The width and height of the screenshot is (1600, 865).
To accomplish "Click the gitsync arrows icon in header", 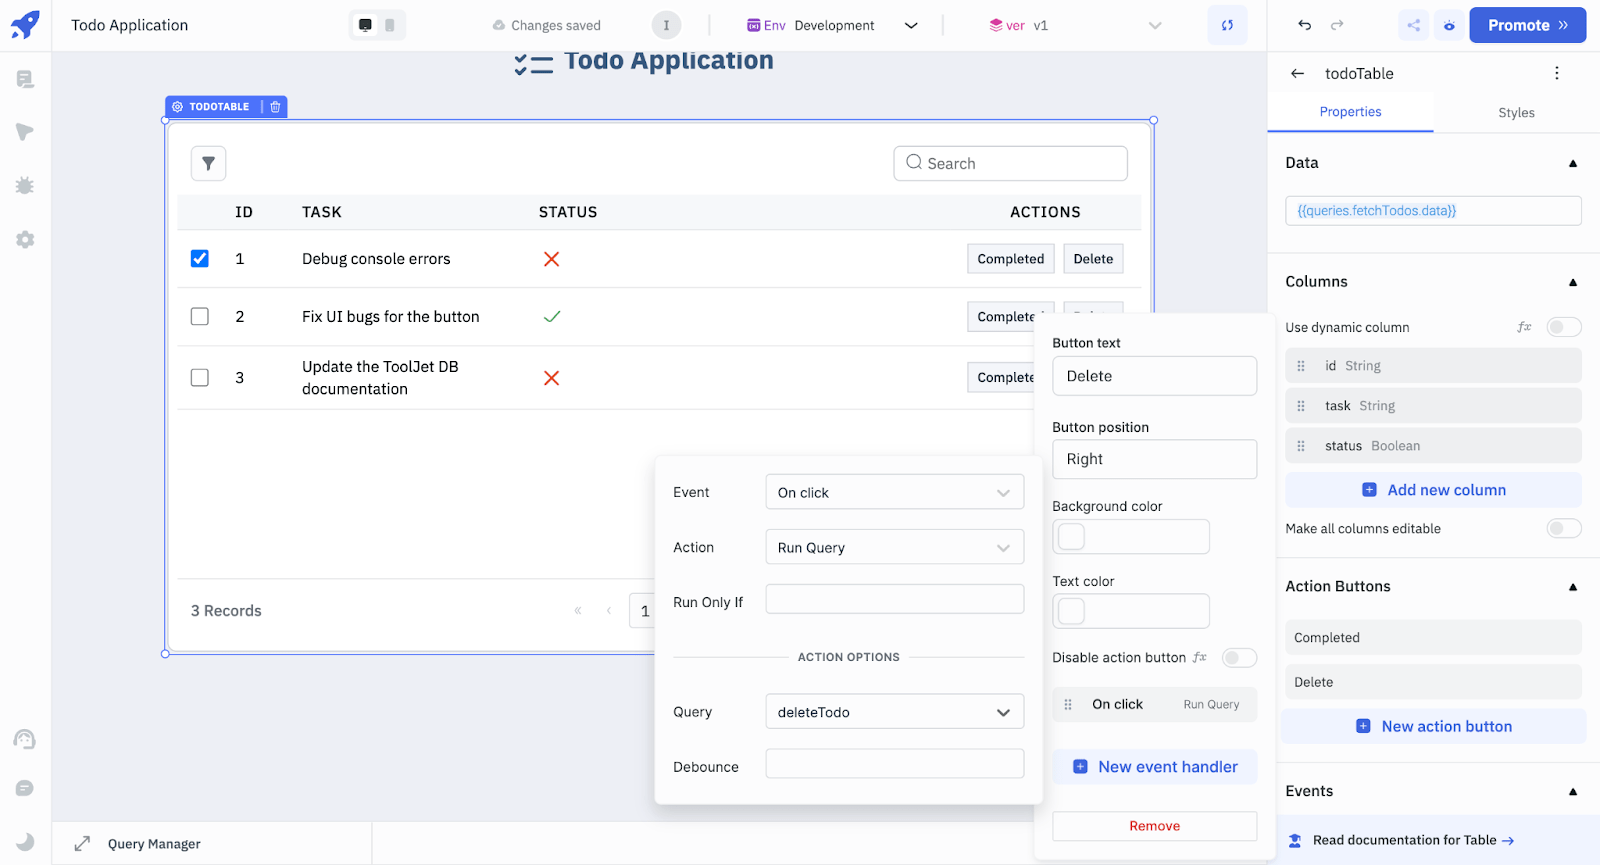I will (1227, 25).
